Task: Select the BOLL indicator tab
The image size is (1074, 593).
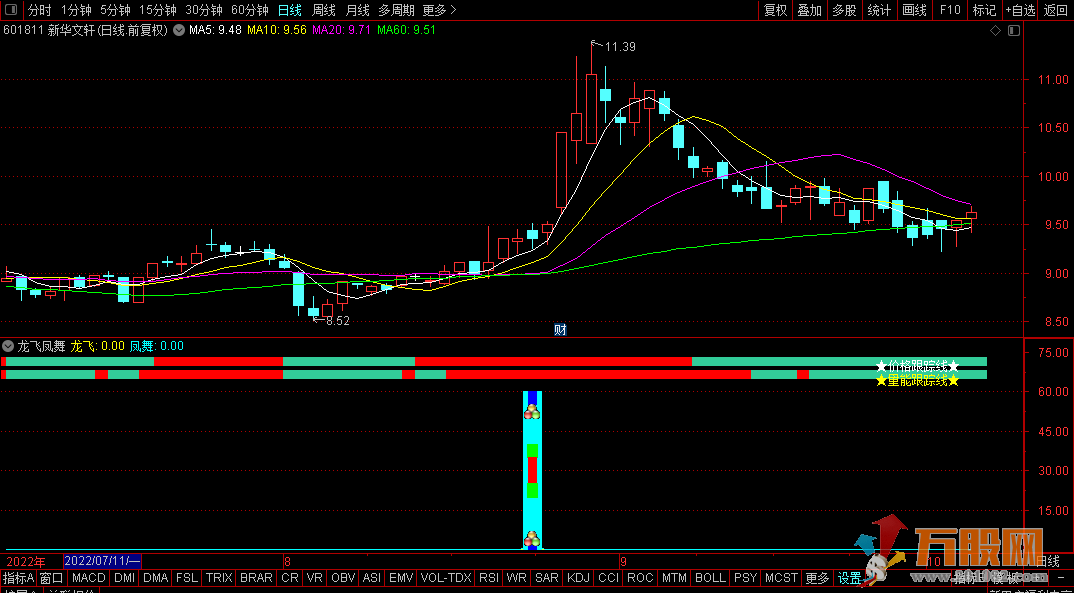Action: 711,578
